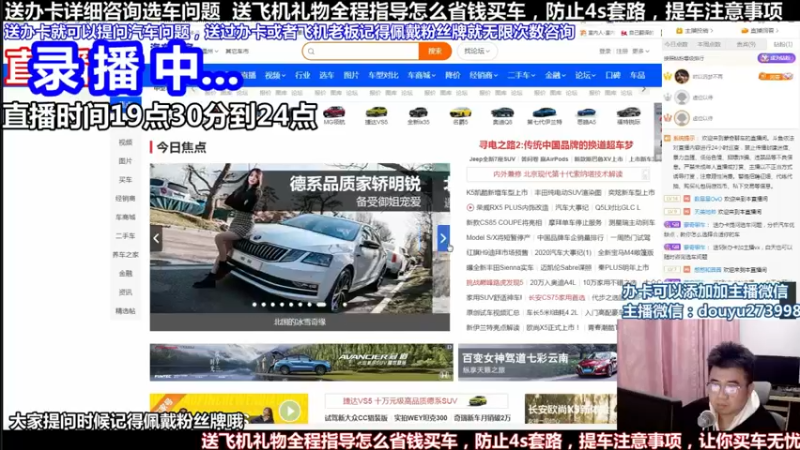Open 精选帖 in the left sidebar

click(x=125, y=311)
